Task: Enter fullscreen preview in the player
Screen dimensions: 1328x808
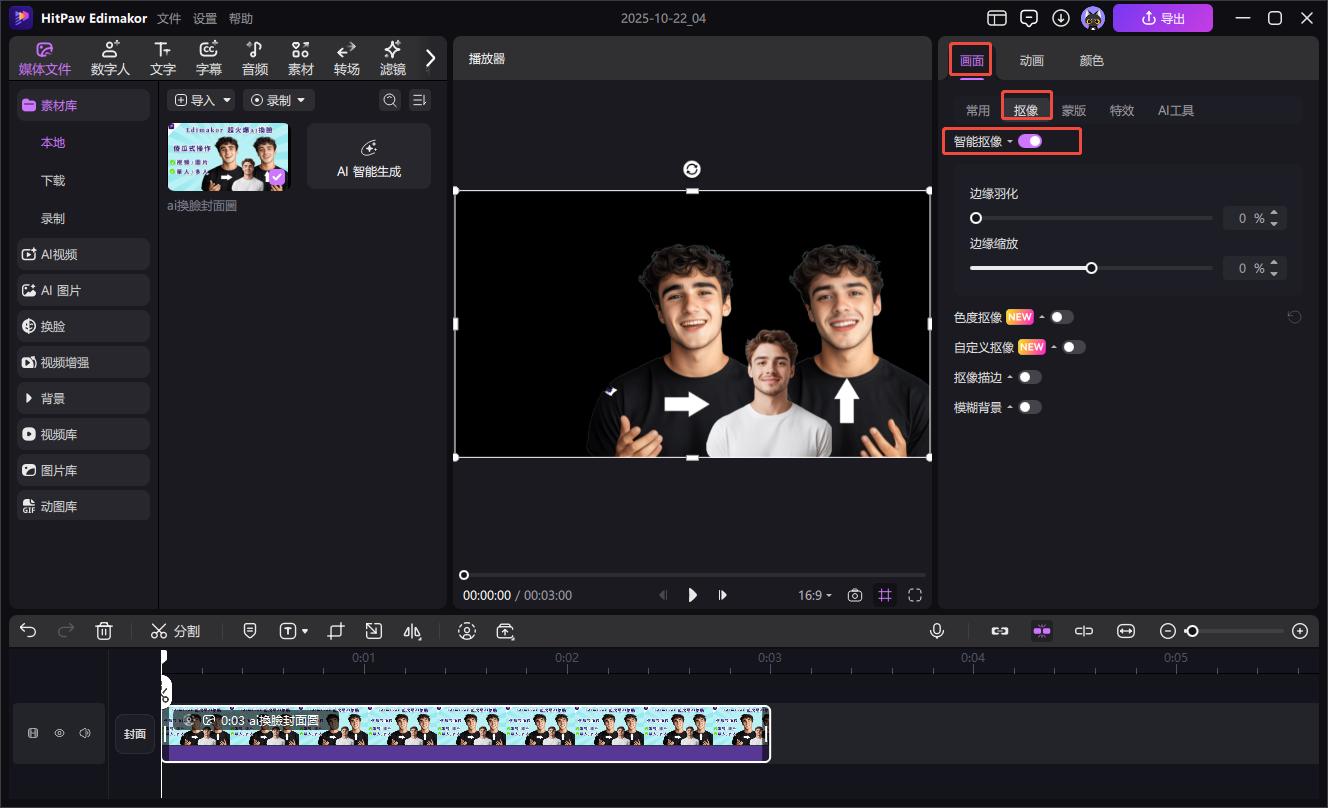Action: tap(915, 595)
